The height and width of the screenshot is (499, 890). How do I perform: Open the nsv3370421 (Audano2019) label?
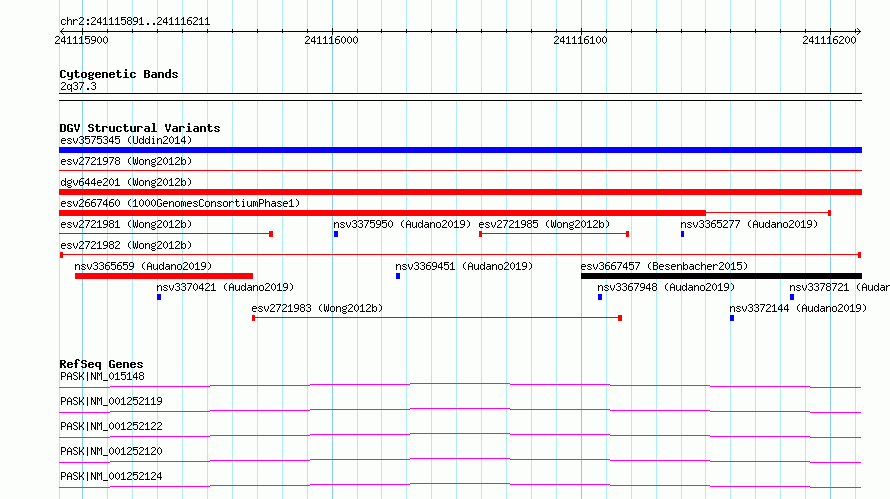coord(225,287)
